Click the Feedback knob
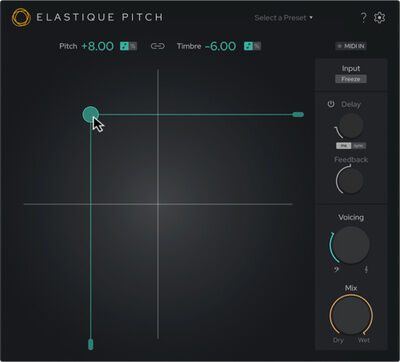This screenshot has height=362, width=400. click(x=351, y=180)
